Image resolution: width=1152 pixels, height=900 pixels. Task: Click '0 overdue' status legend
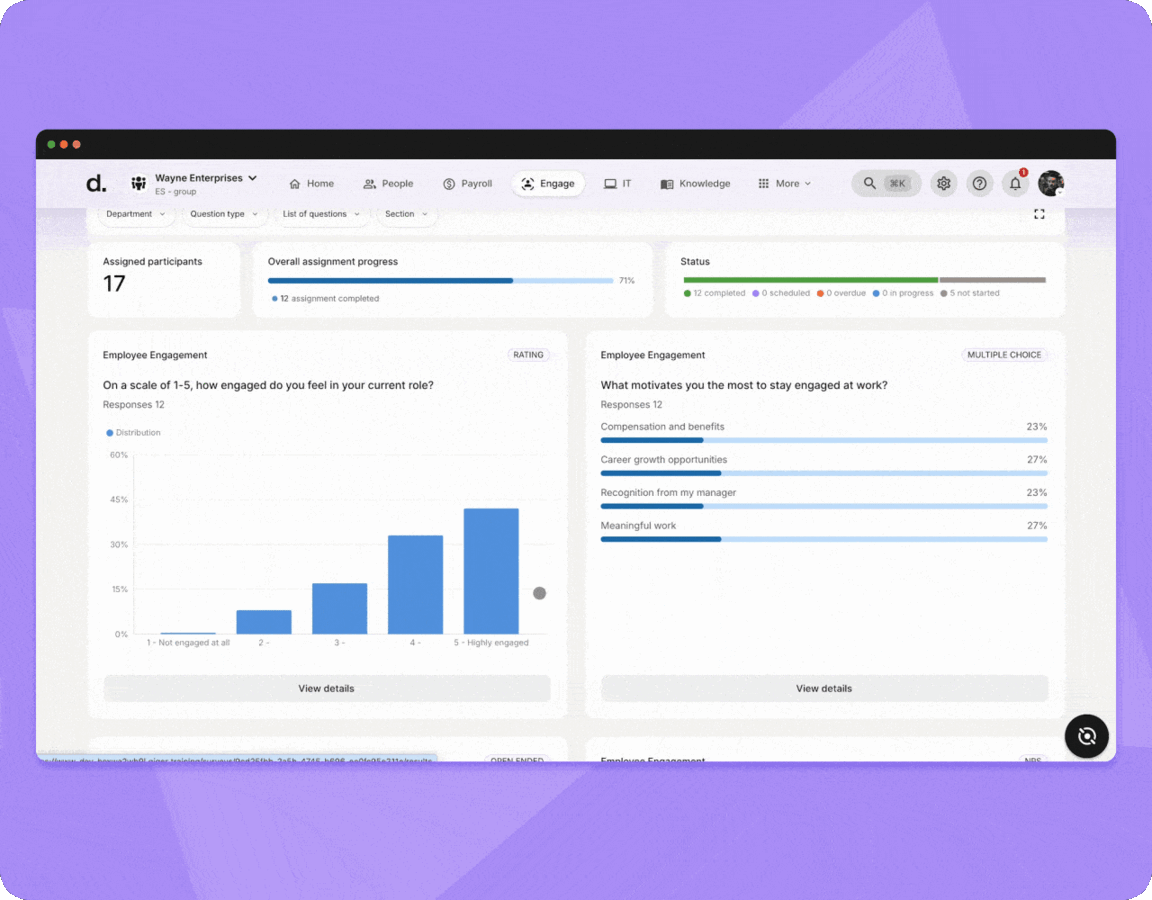[x=841, y=293]
